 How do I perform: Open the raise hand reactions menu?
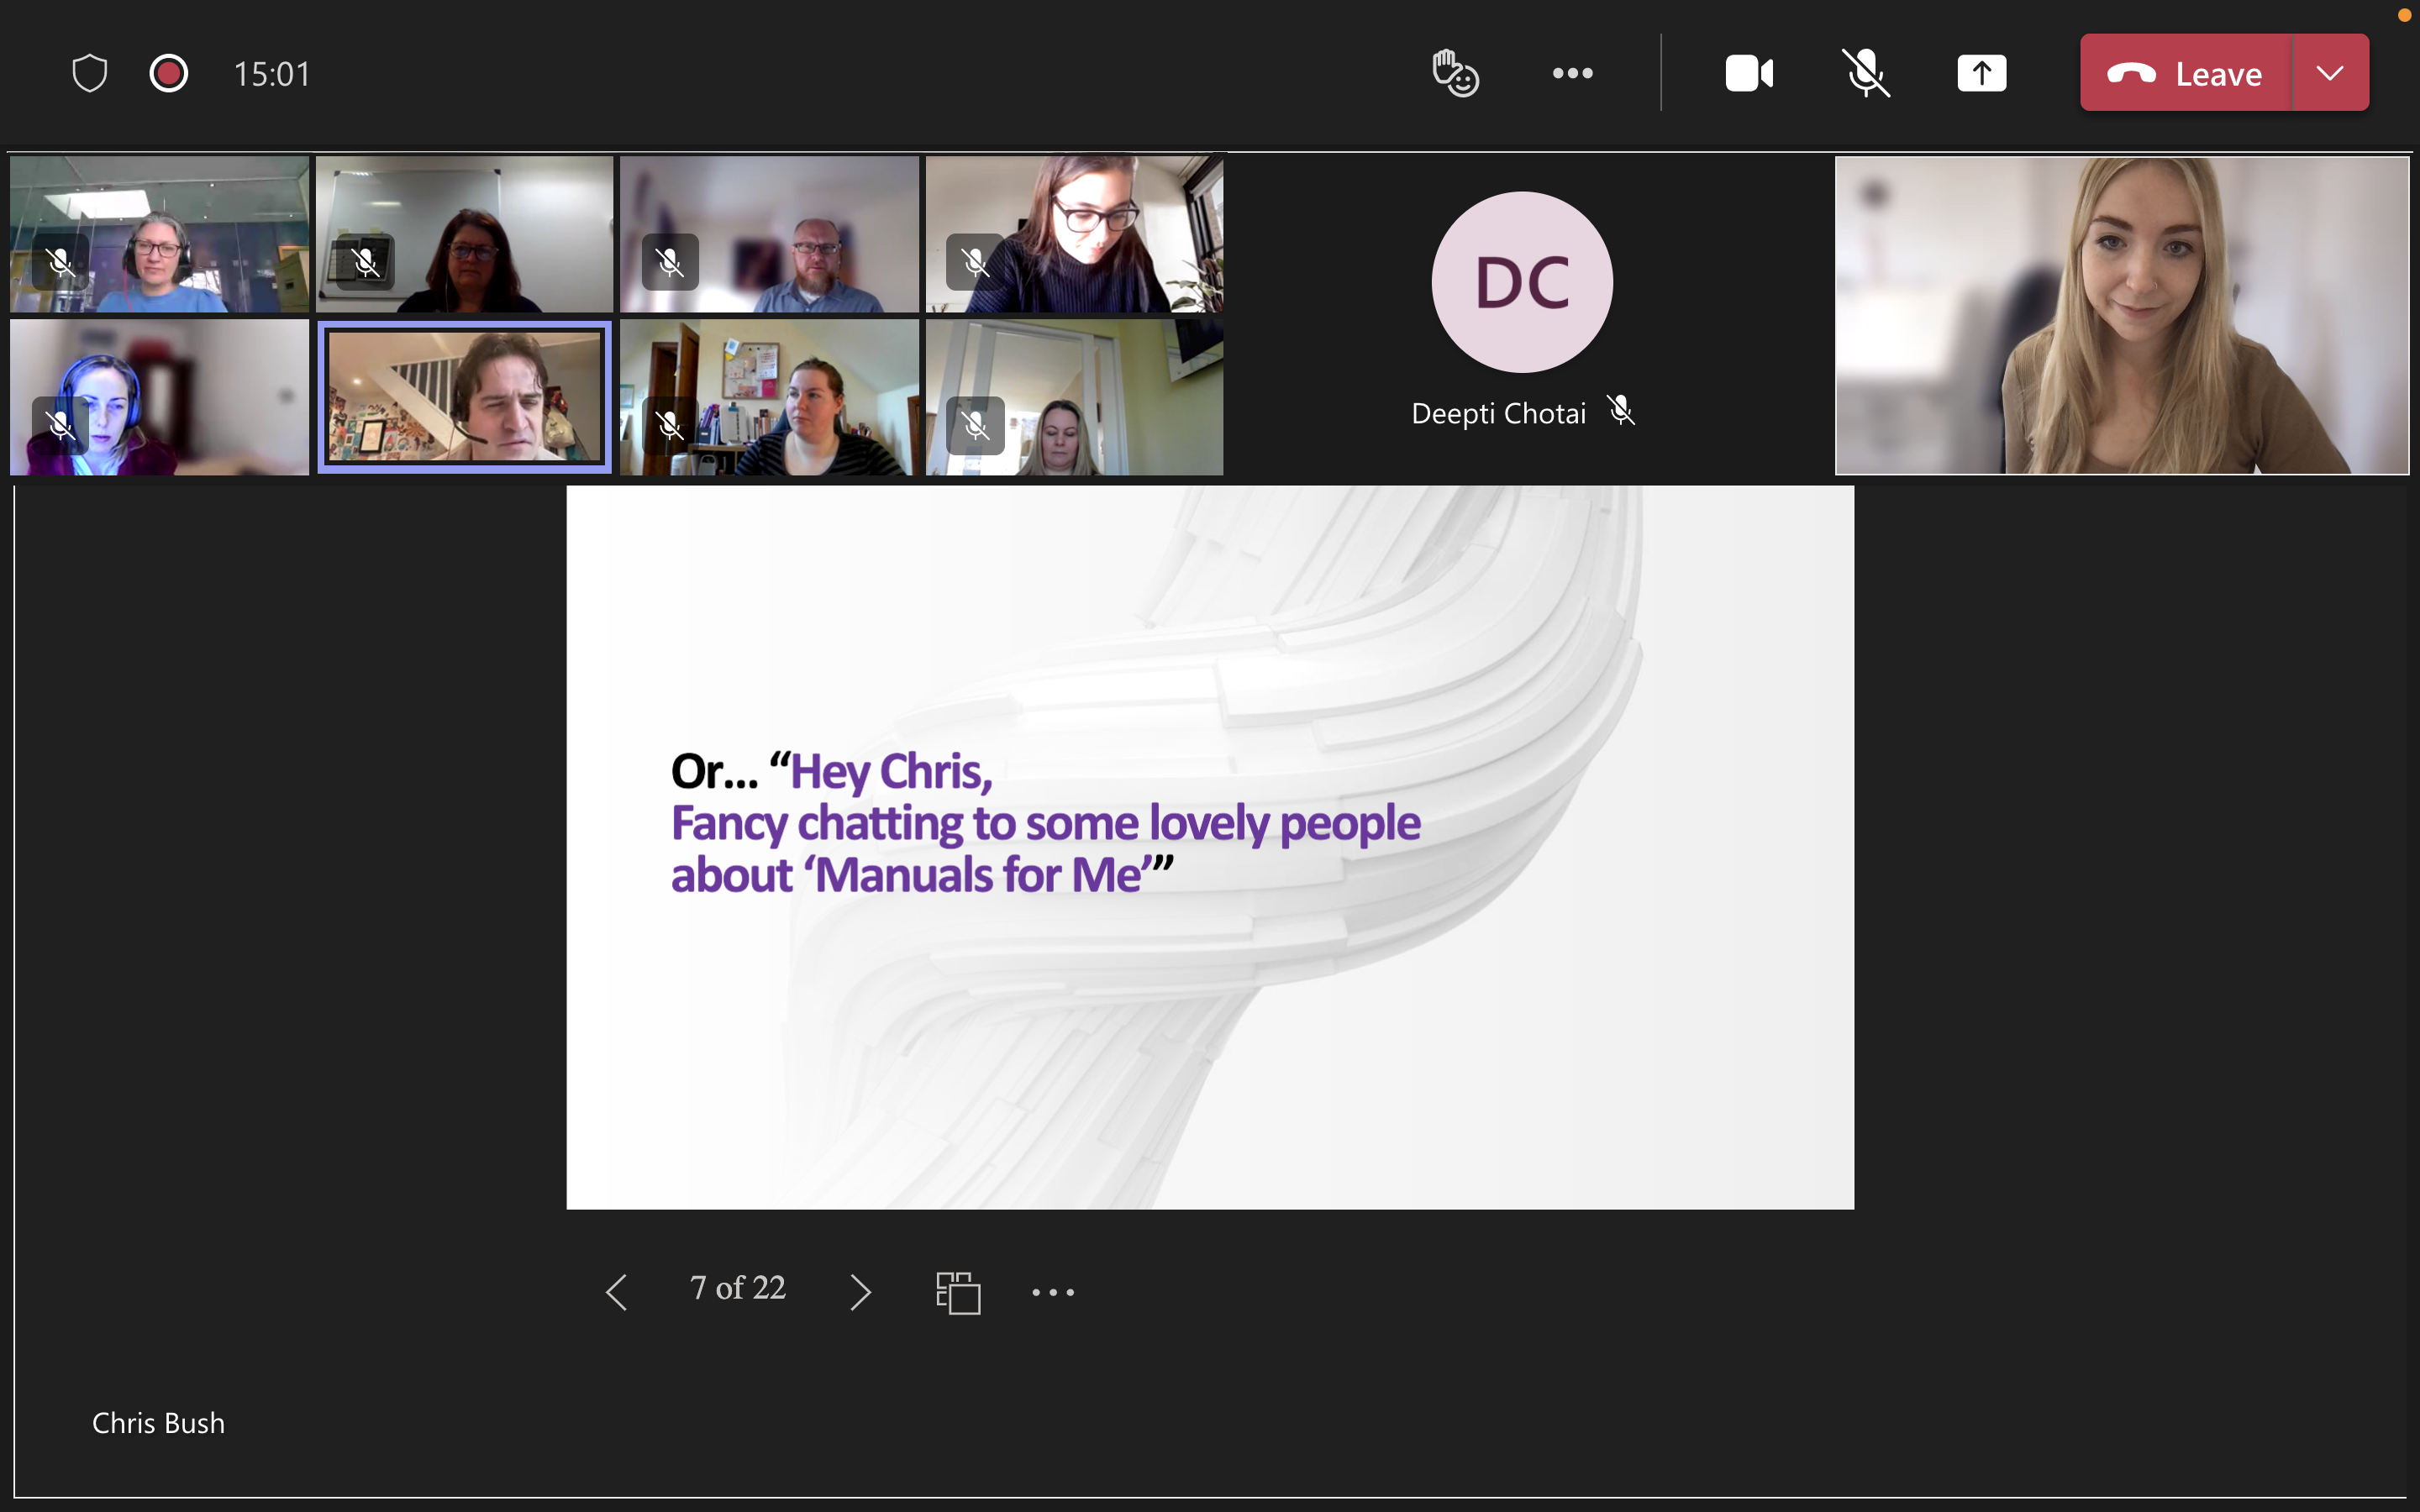click(1454, 73)
